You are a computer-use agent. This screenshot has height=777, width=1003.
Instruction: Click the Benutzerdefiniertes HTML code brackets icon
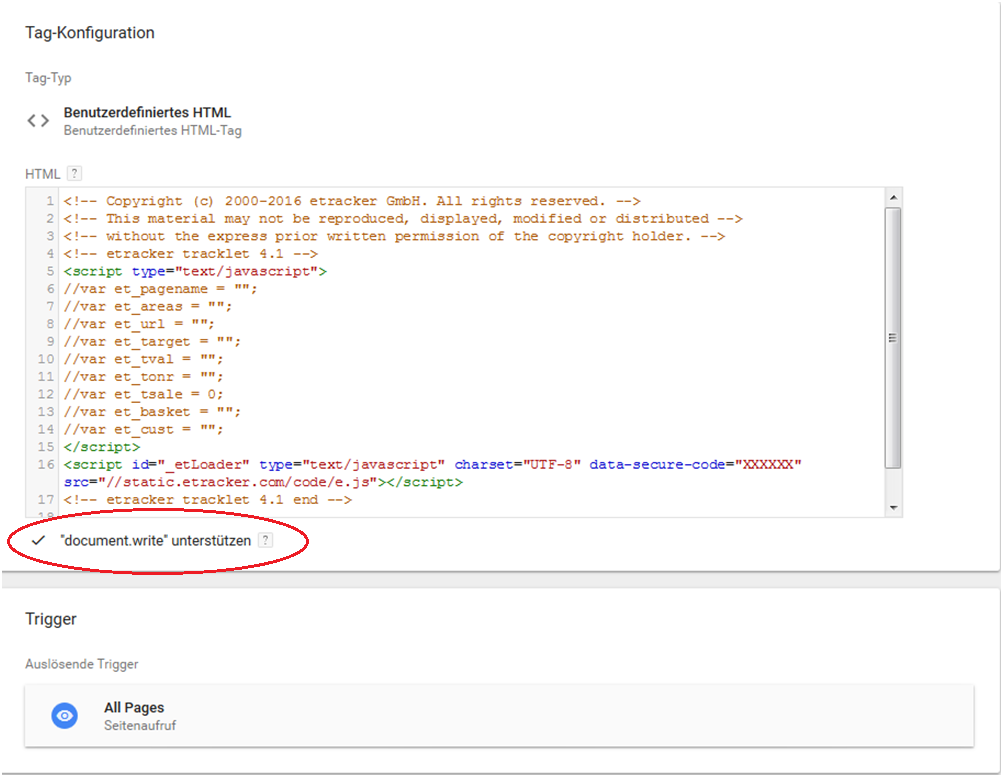coord(38,120)
